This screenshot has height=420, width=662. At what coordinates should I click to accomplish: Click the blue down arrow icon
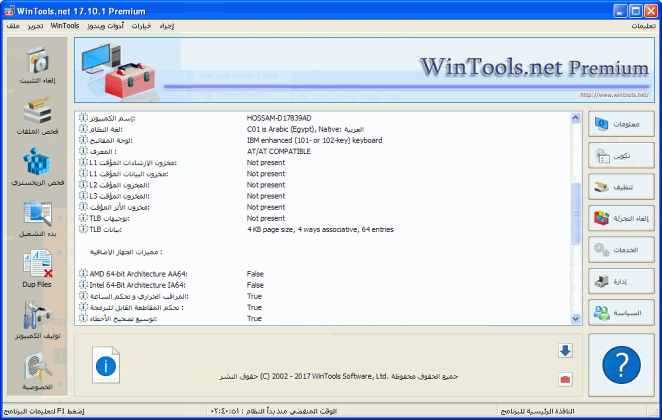coord(565,350)
